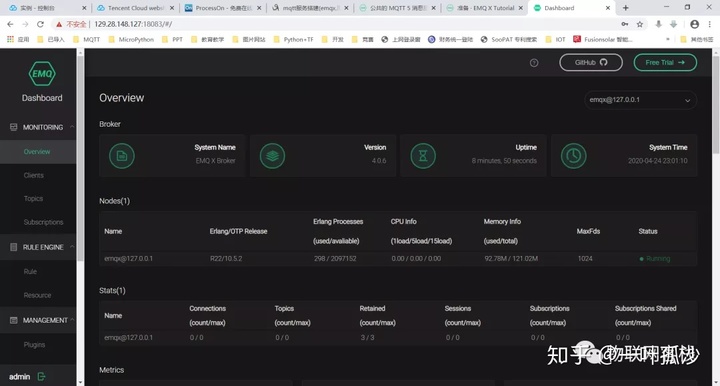Viewport: 720px width, 386px height.
Task: Click the MONITORING section icon
Action: 14,127
